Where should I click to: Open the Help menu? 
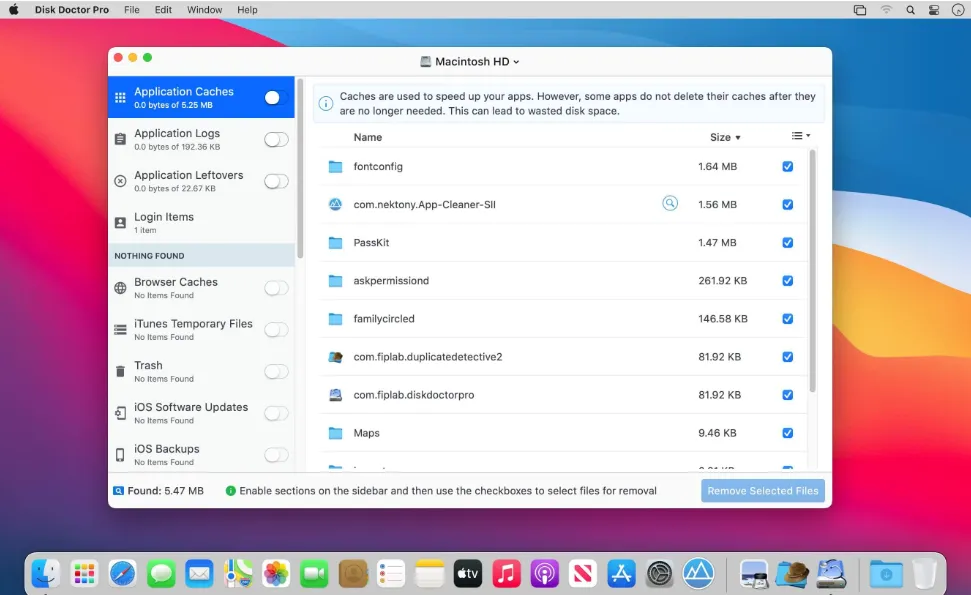point(247,10)
